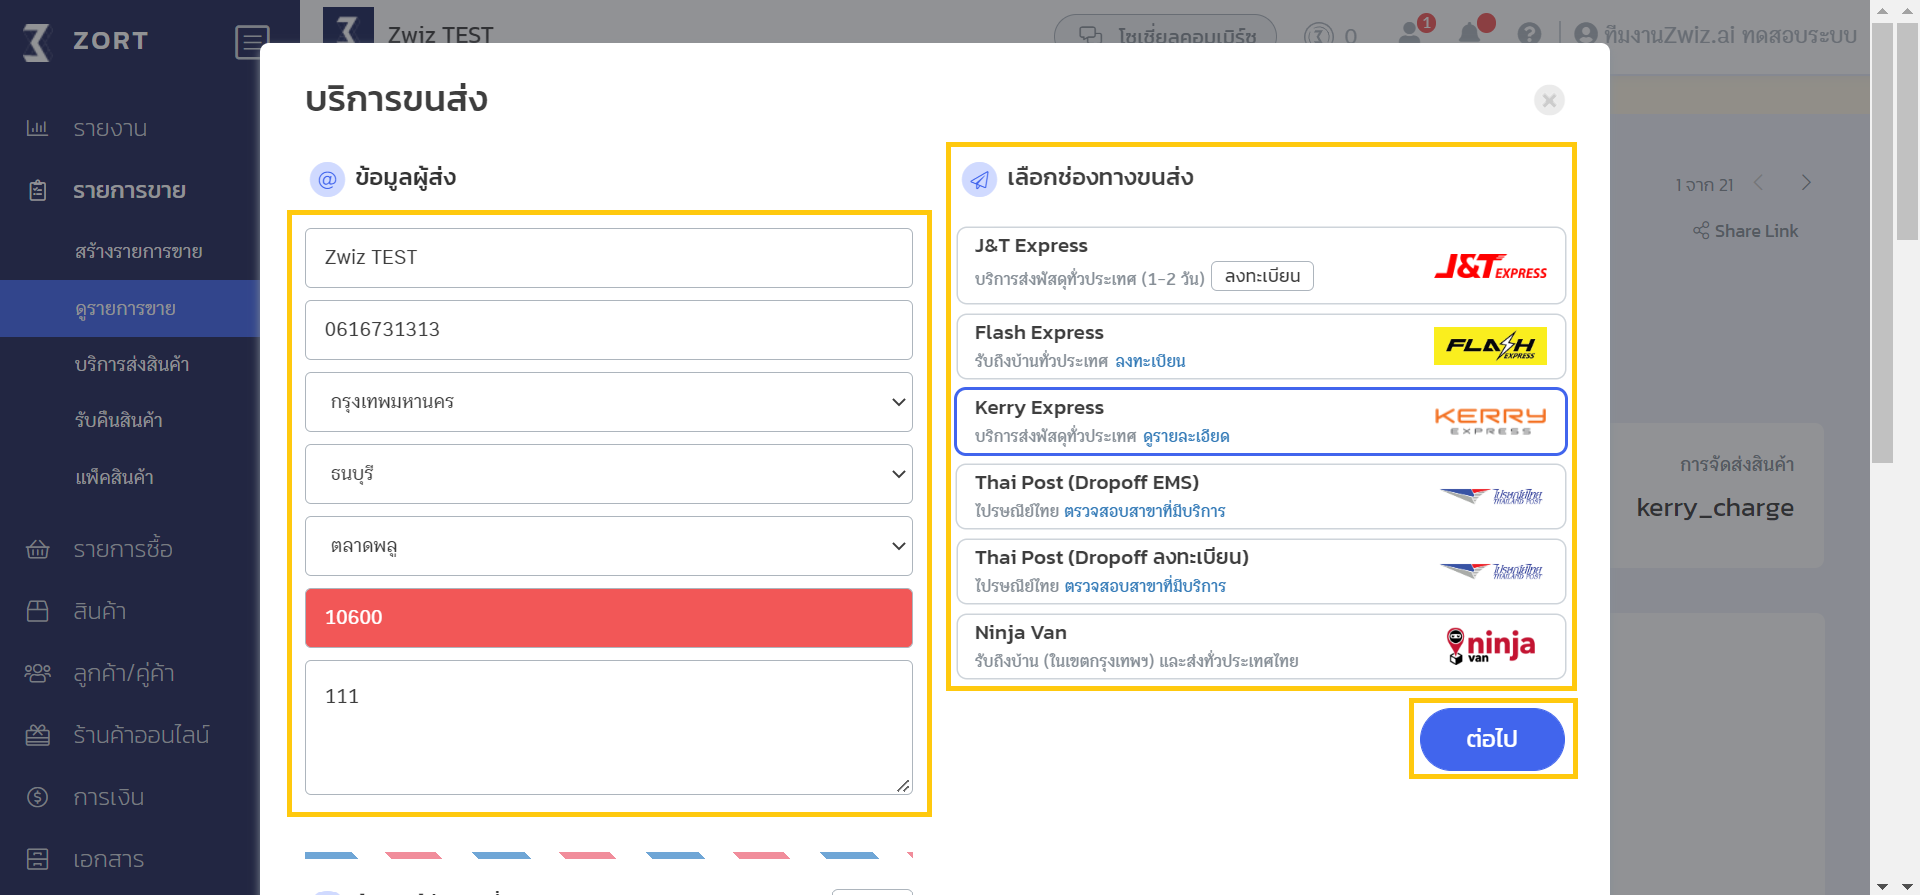The image size is (1920, 895).
Task: Click the Kerry Express ดูรายละเอียด link
Action: click(x=1186, y=436)
